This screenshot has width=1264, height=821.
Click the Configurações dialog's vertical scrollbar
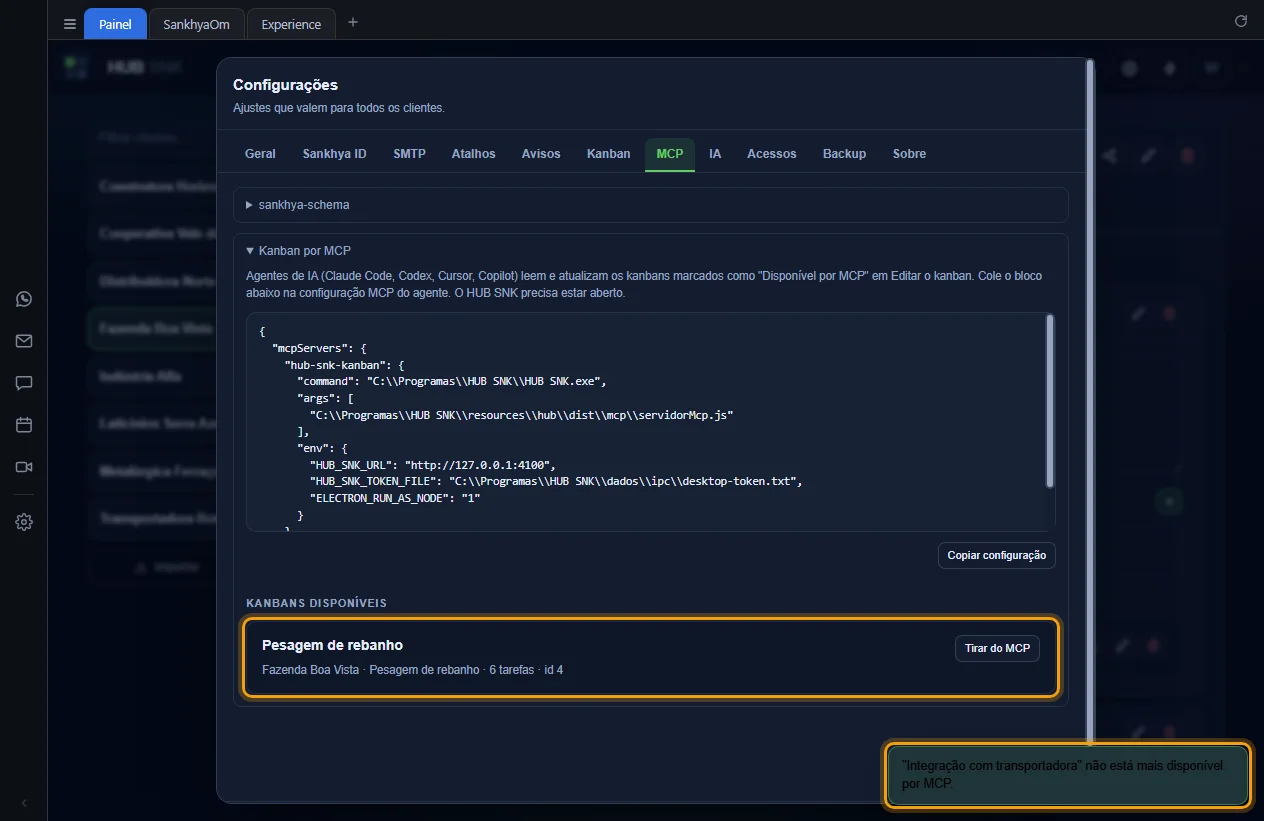pos(1090,400)
